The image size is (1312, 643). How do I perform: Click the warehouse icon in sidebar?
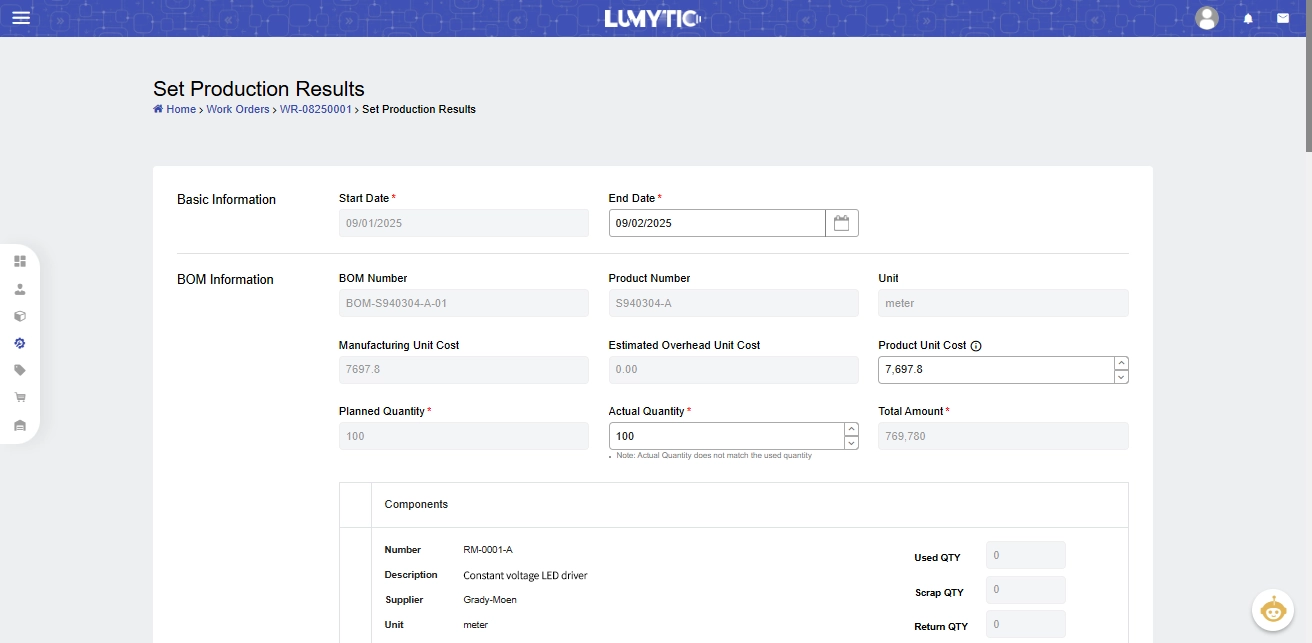[x=20, y=425]
